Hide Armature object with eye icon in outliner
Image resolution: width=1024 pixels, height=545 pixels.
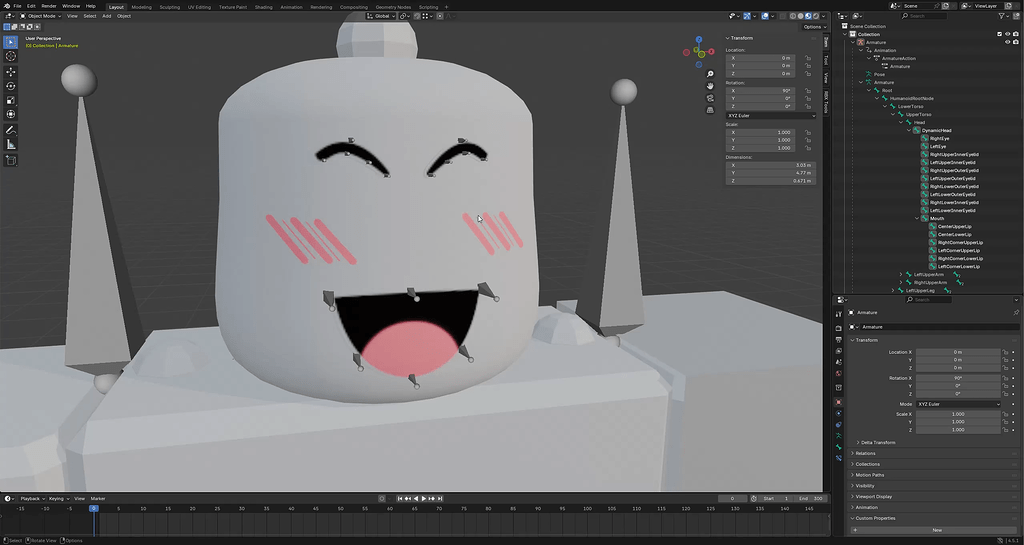(1008, 42)
